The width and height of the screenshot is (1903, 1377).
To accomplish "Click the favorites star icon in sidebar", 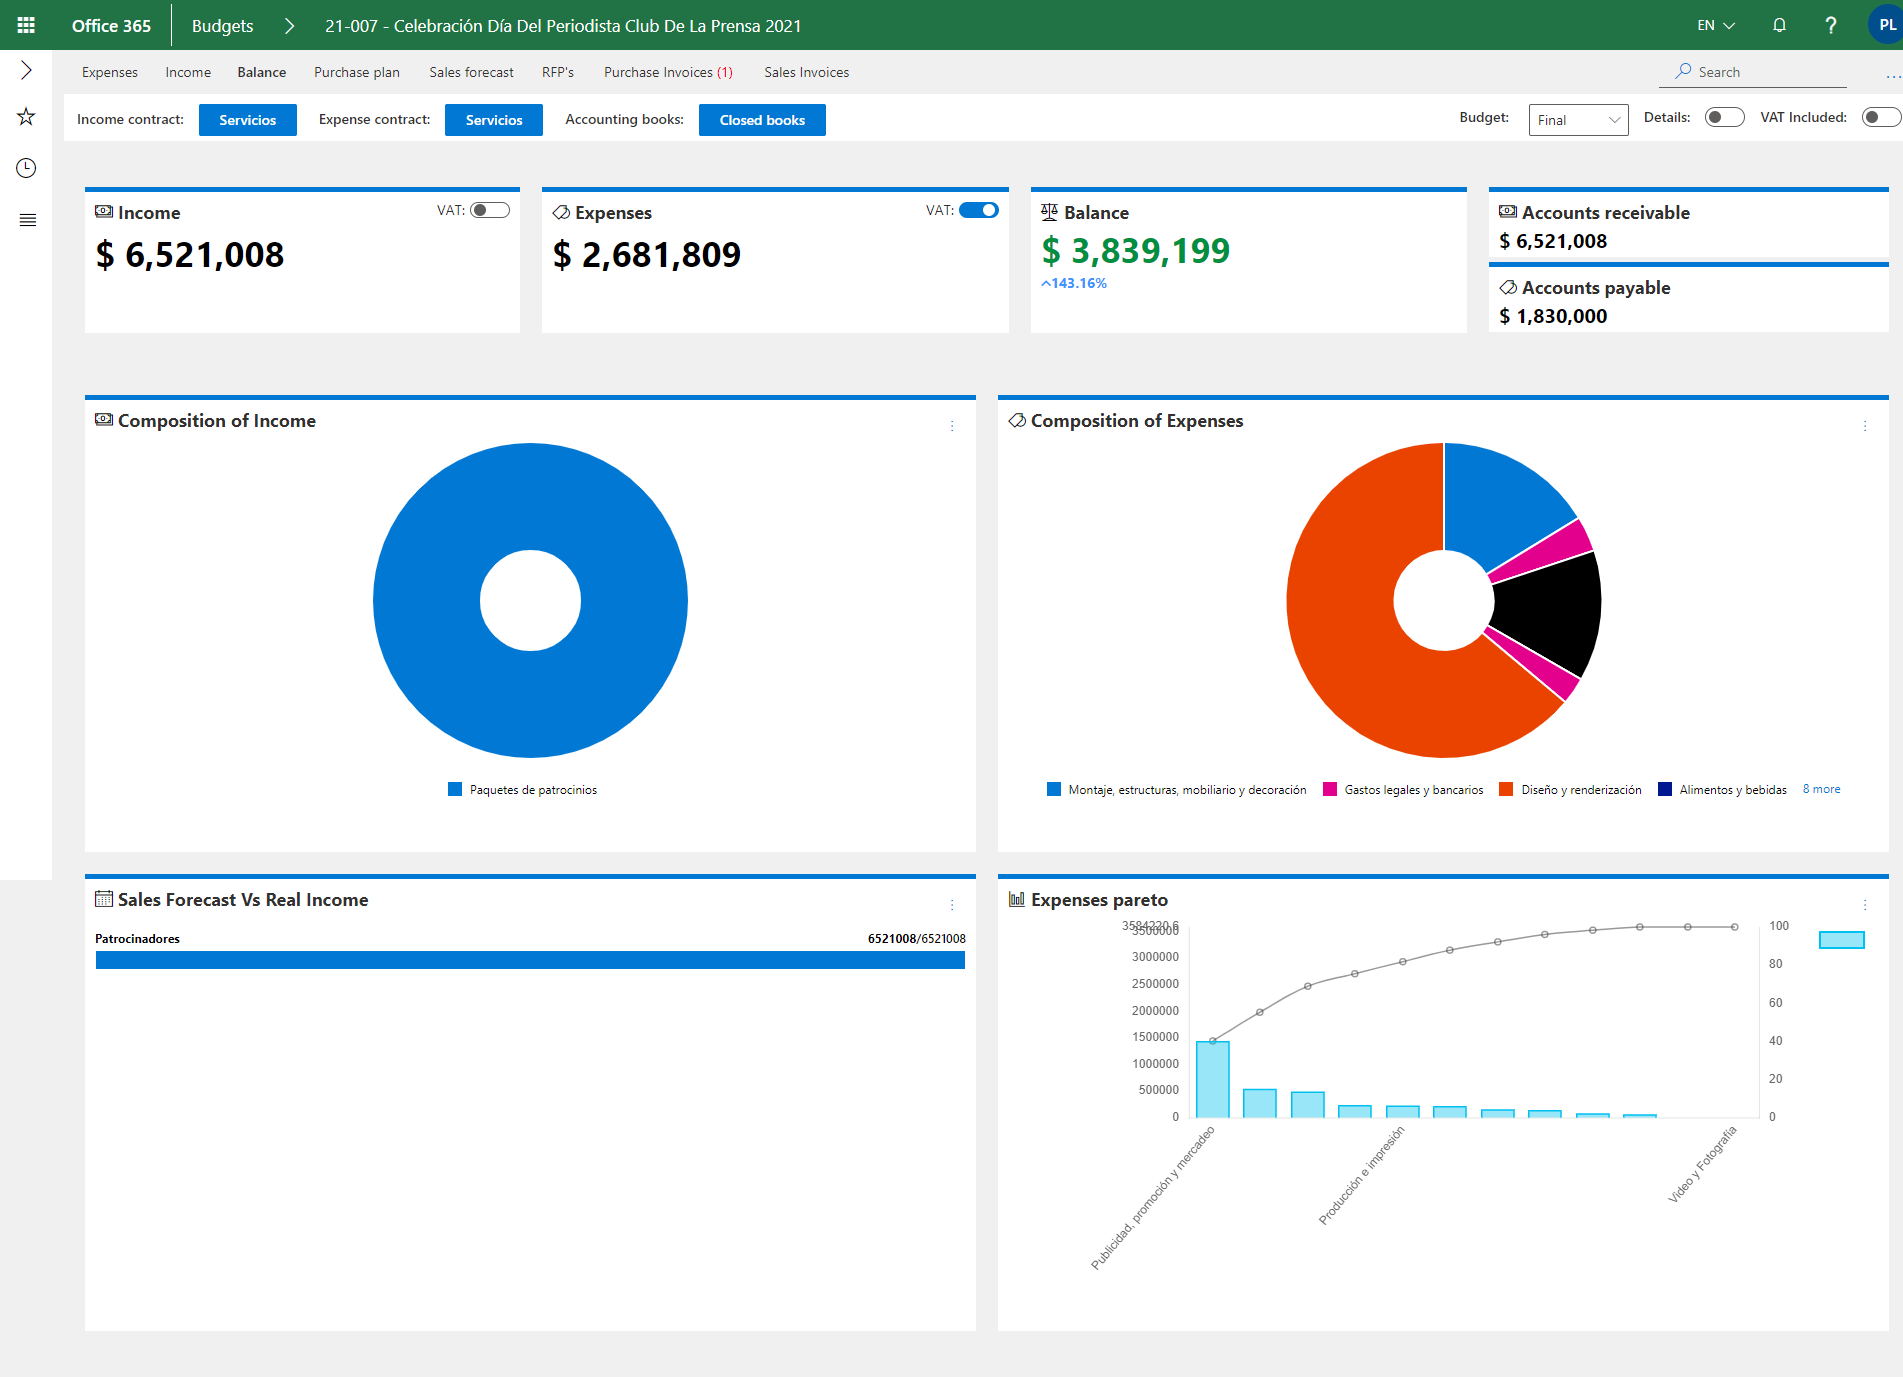I will (26, 117).
